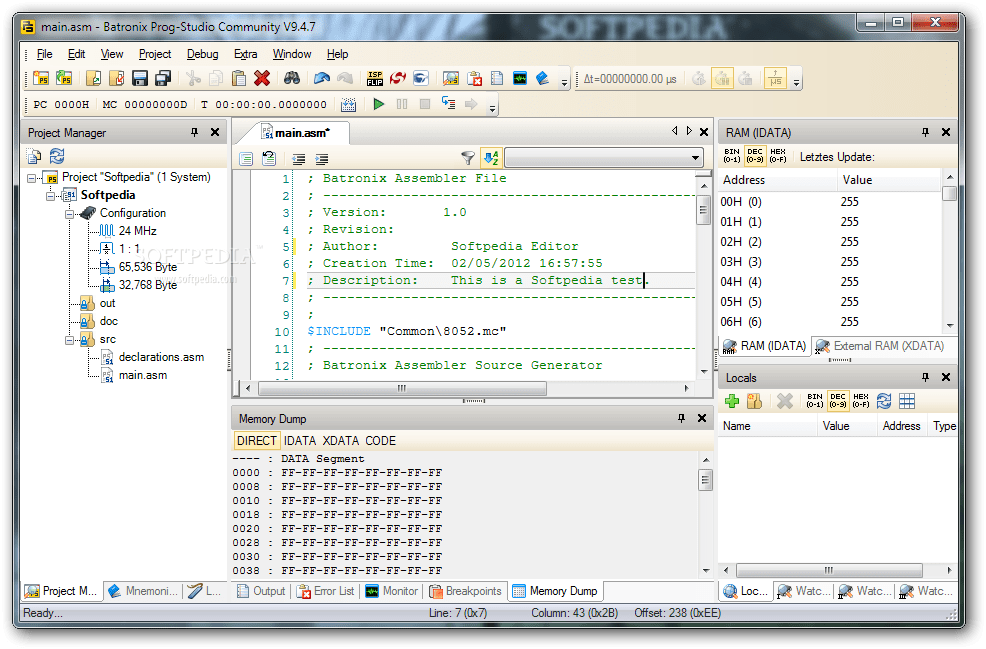
Task: Collapse the Softpedia system tree node
Action: point(50,196)
